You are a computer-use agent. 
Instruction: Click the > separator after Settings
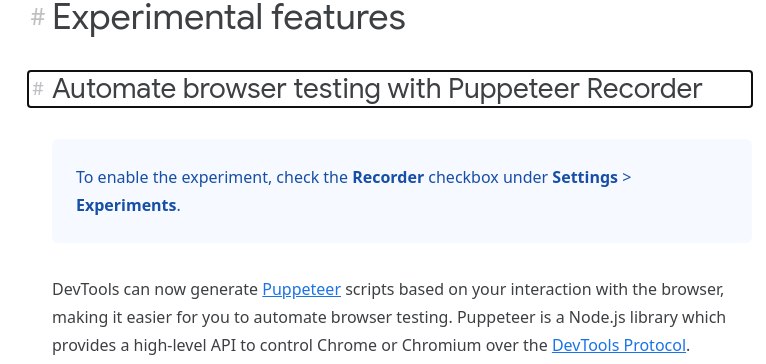point(627,177)
